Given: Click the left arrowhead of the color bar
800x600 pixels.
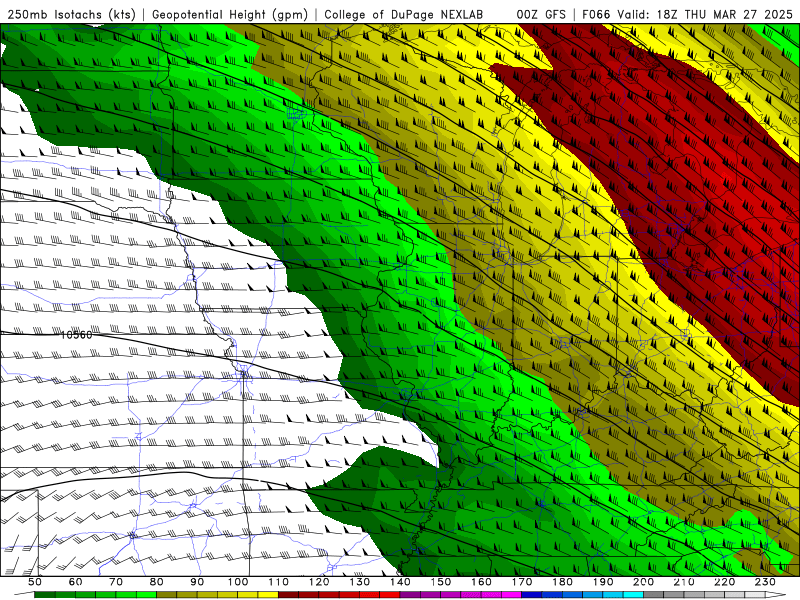Looking at the screenshot, I should [x=23, y=595].
